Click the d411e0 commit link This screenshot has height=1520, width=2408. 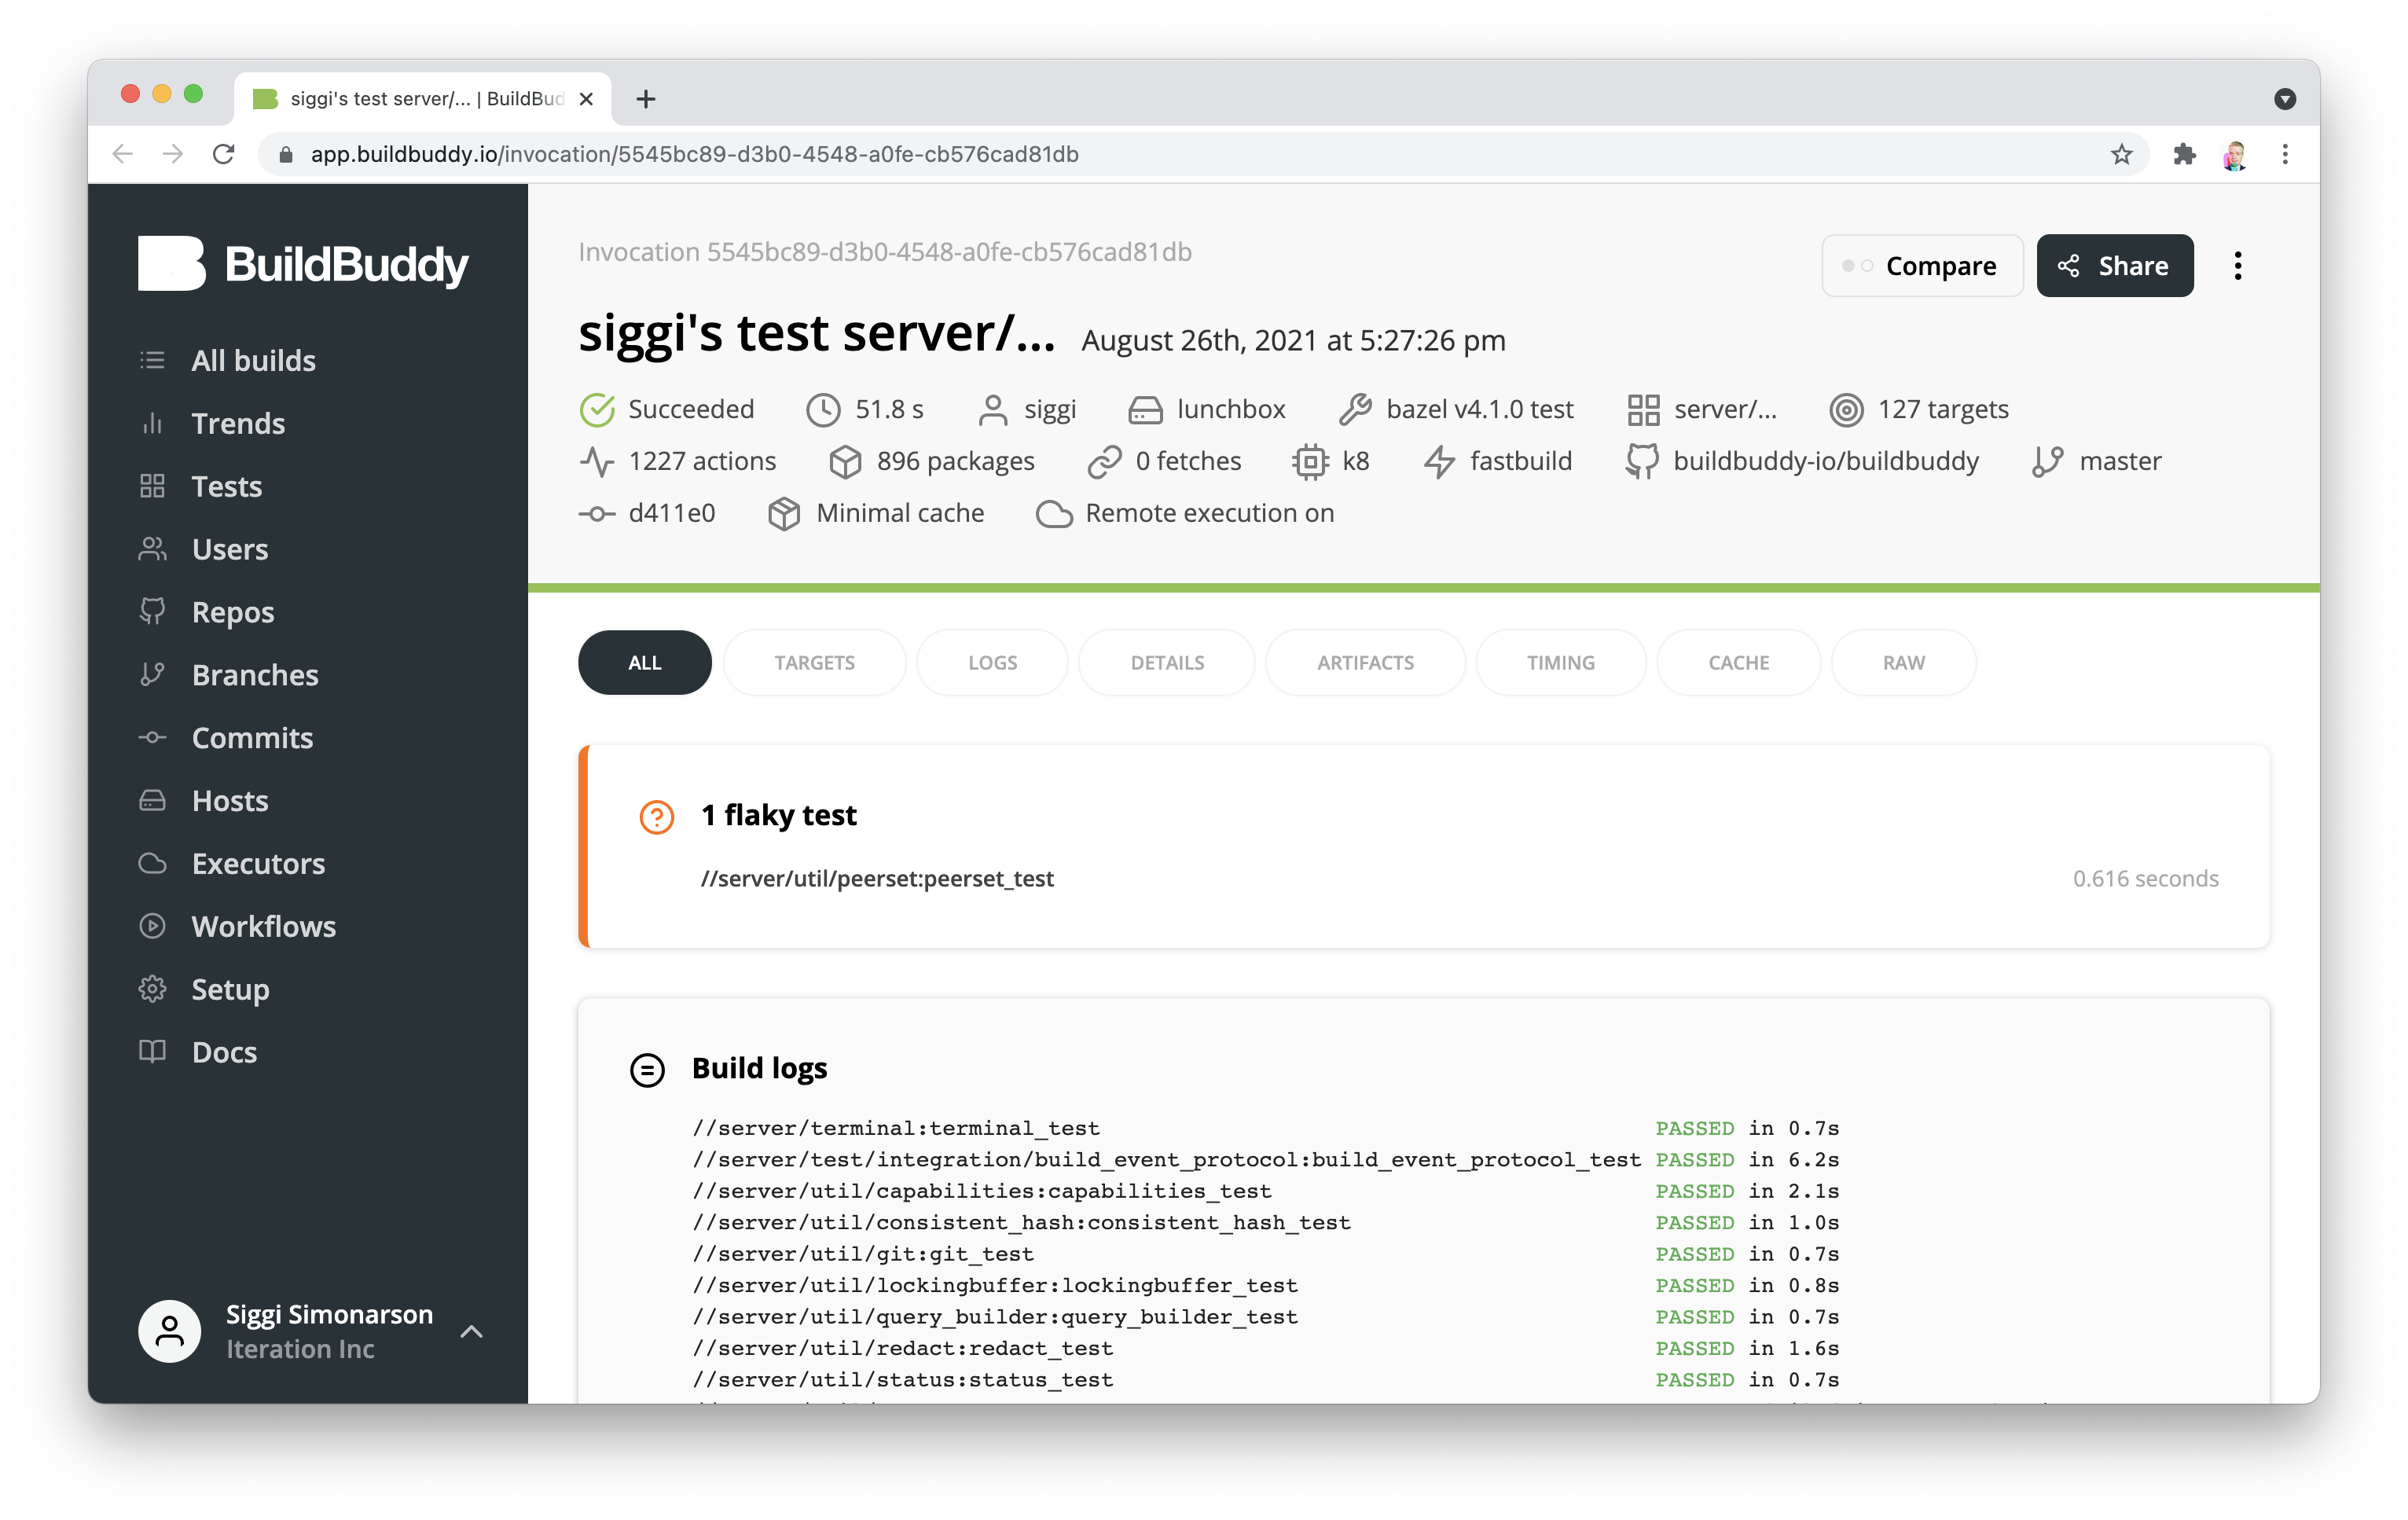tap(672, 513)
